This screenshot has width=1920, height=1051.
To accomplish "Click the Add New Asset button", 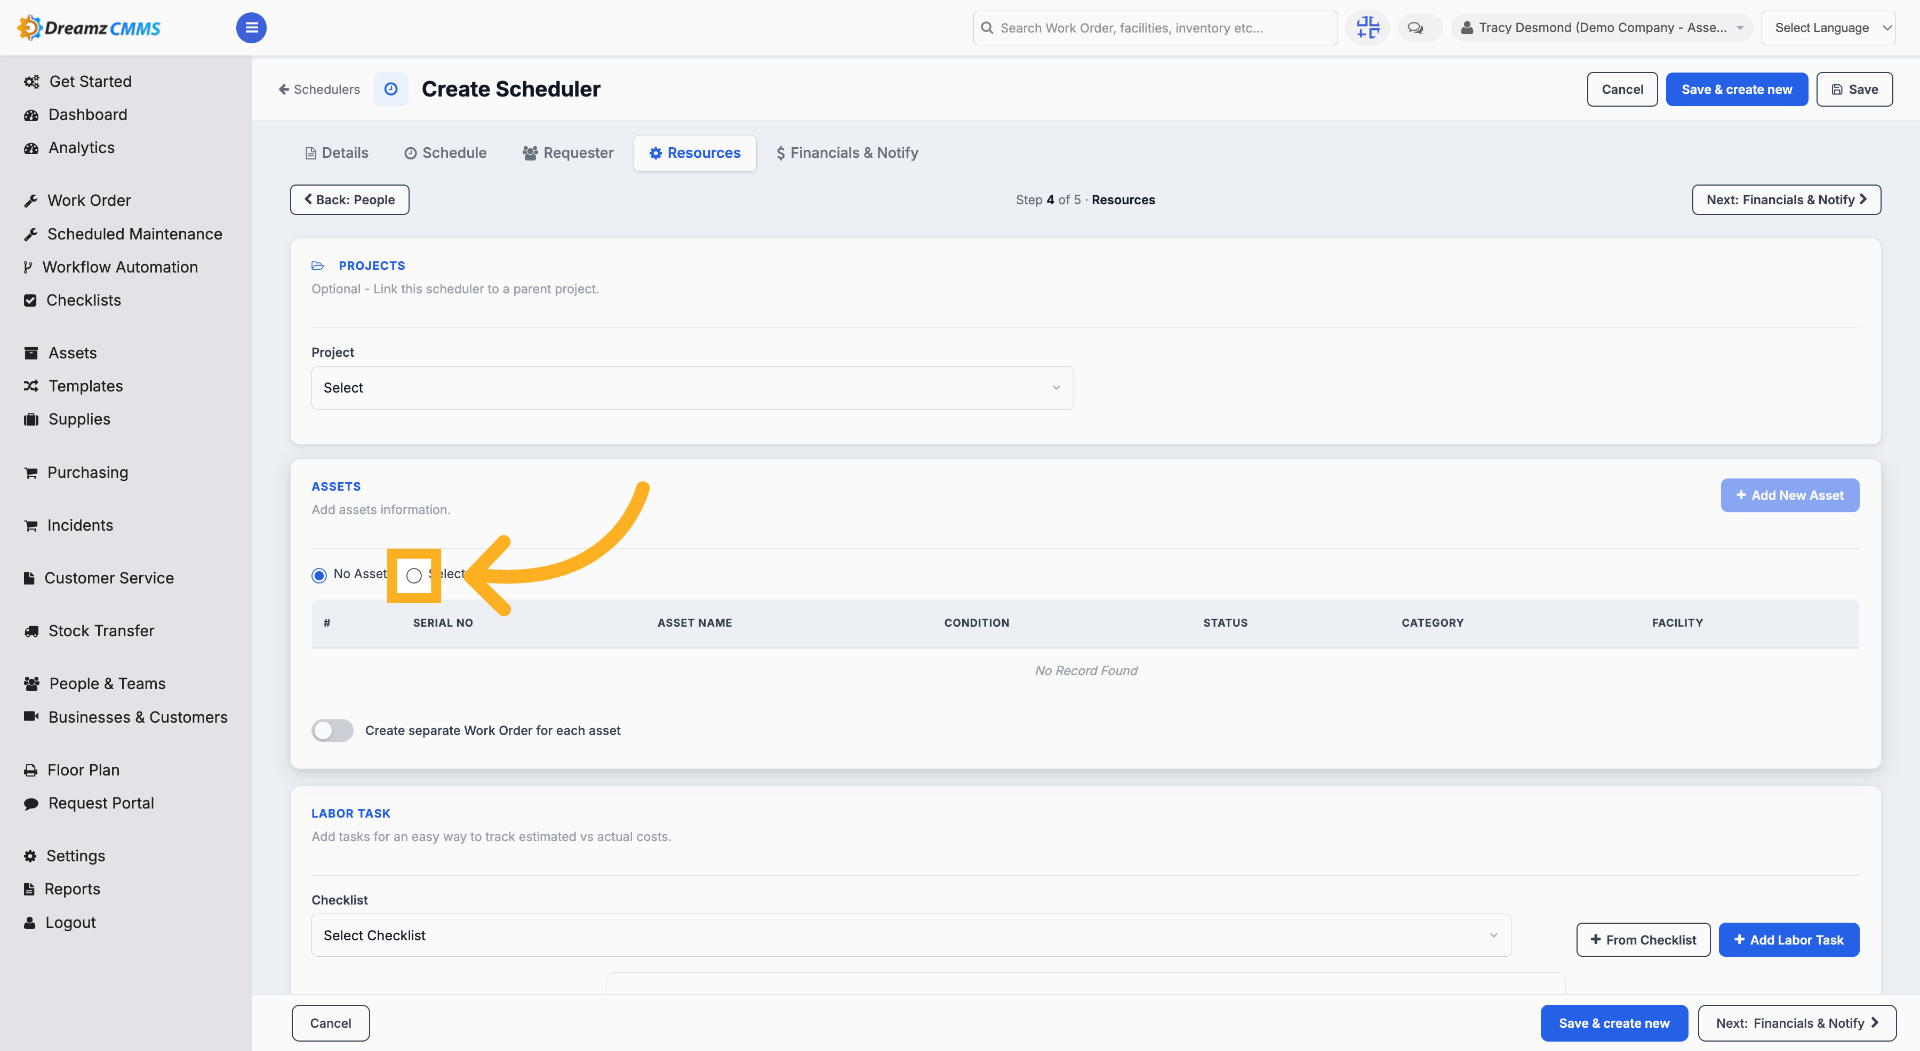I will (1790, 496).
